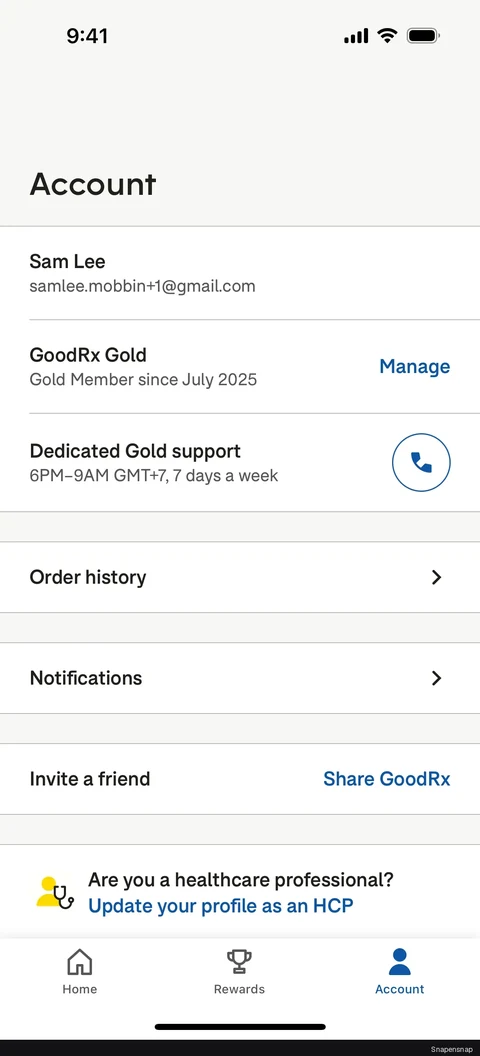Click the healthcare professional stethoscope icon
This screenshot has height=1056, width=480.
pyautogui.click(x=55, y=893)
